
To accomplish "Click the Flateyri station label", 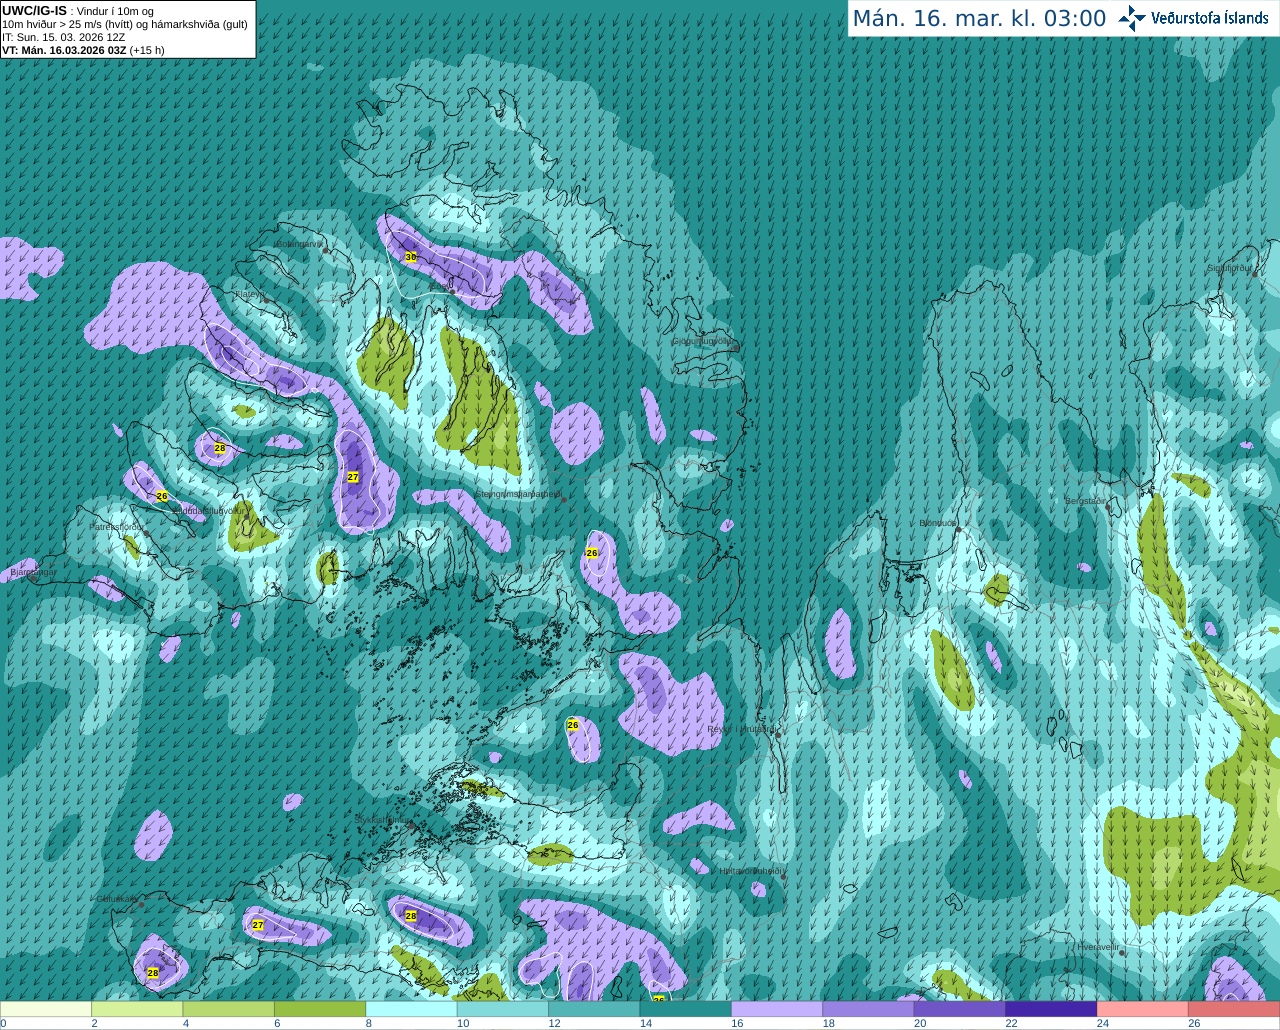I will click(248, 294).
